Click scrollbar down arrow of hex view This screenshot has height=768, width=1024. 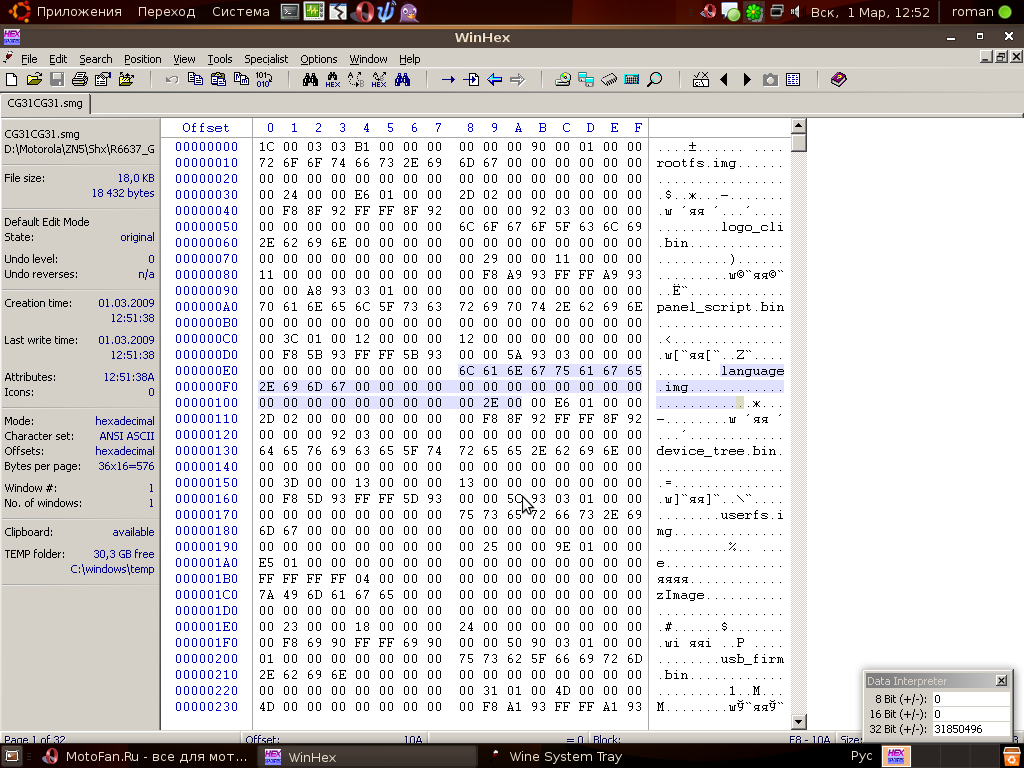pos(798,722)
